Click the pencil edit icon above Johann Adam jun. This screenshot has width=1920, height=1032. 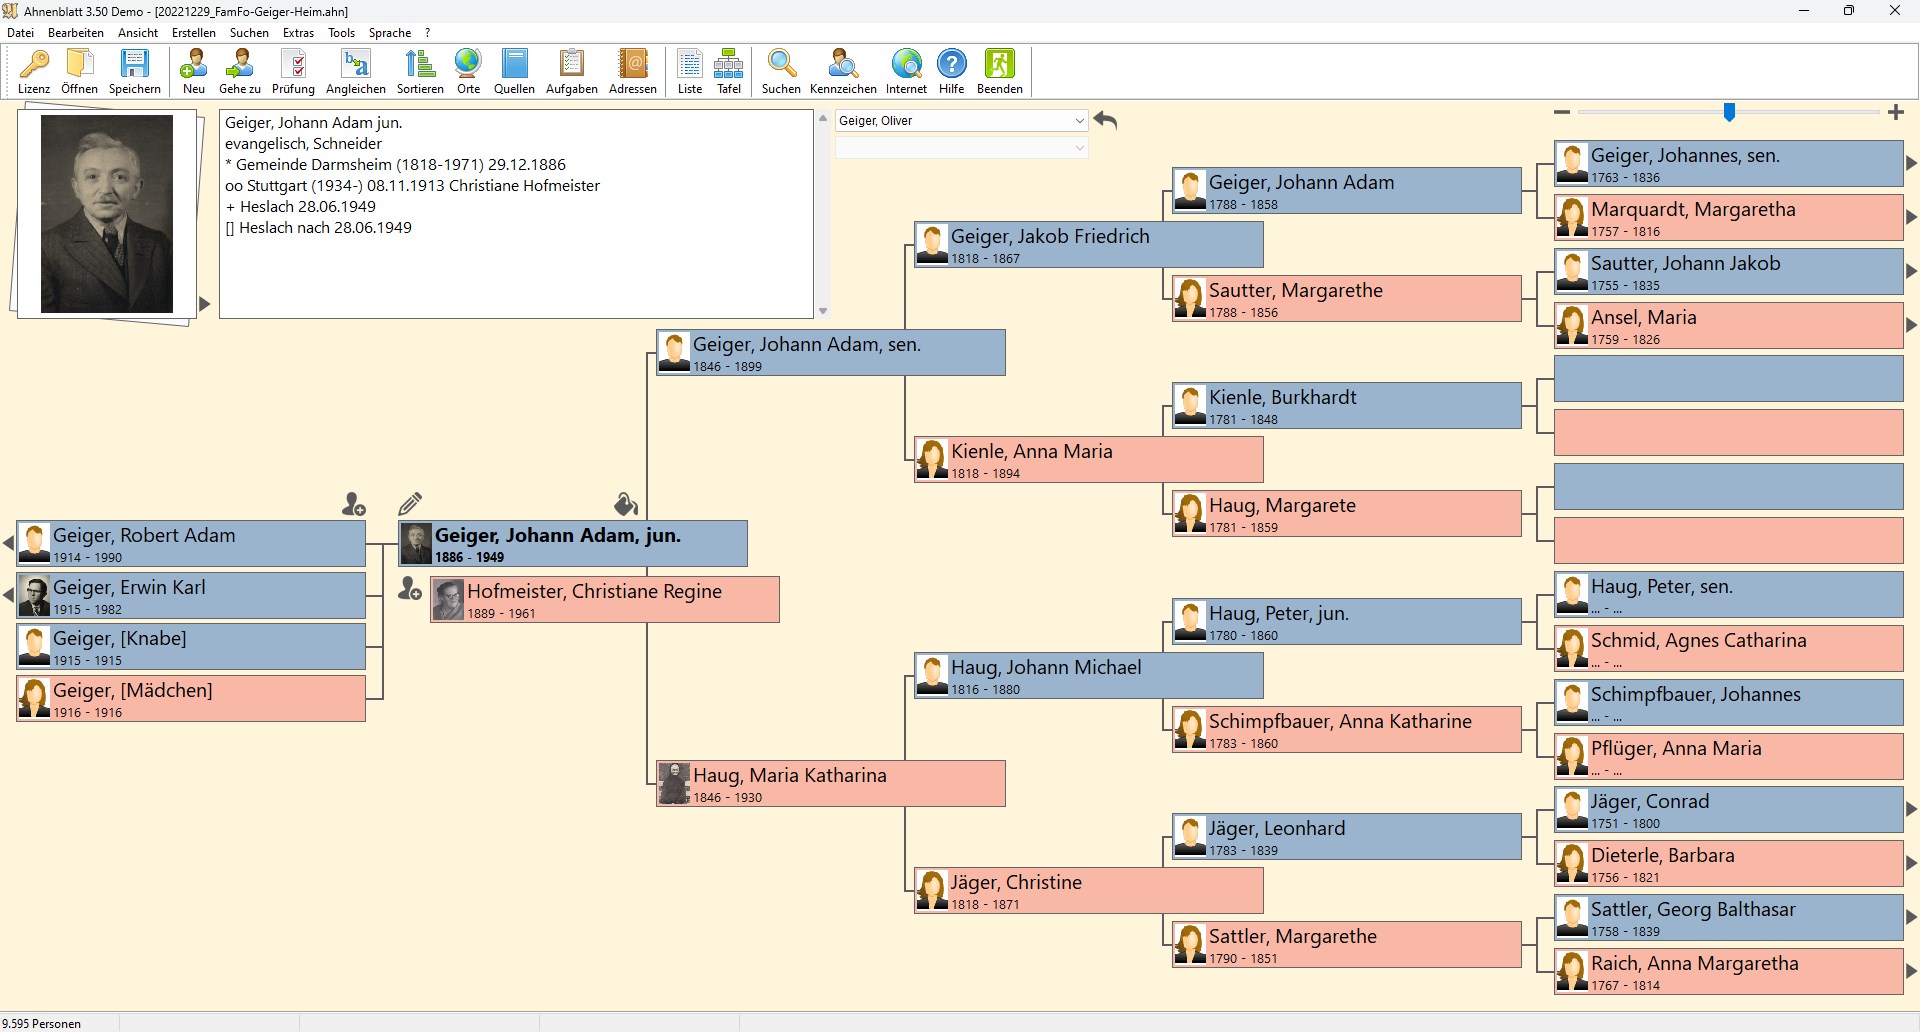pos(410,503)
